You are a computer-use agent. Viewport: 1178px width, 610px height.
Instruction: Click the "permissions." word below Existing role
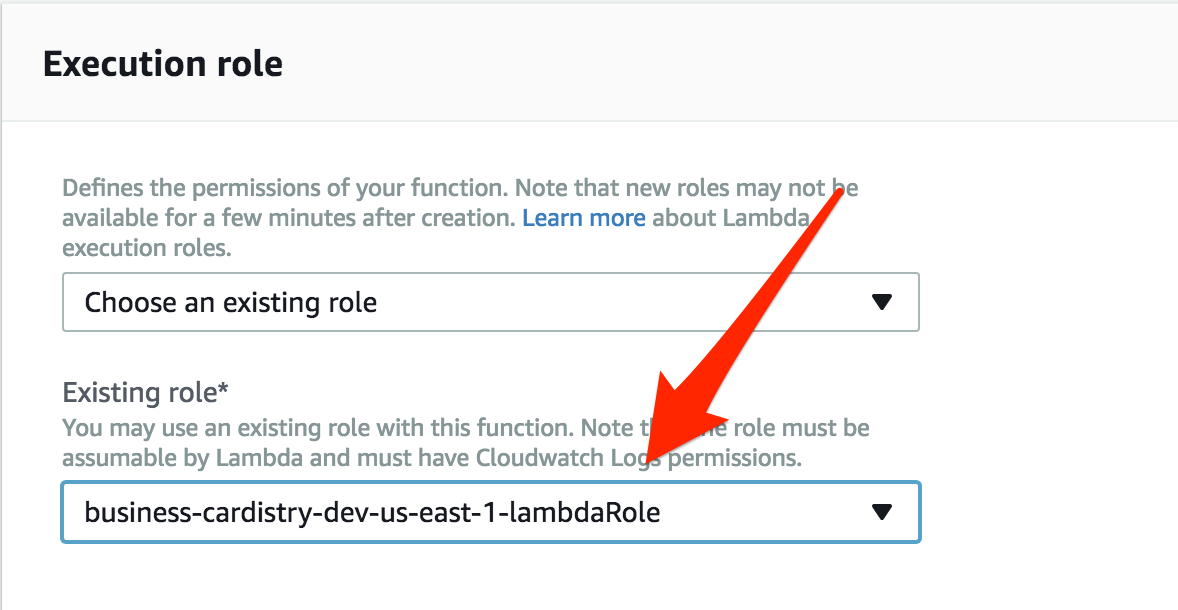[735, 458]
